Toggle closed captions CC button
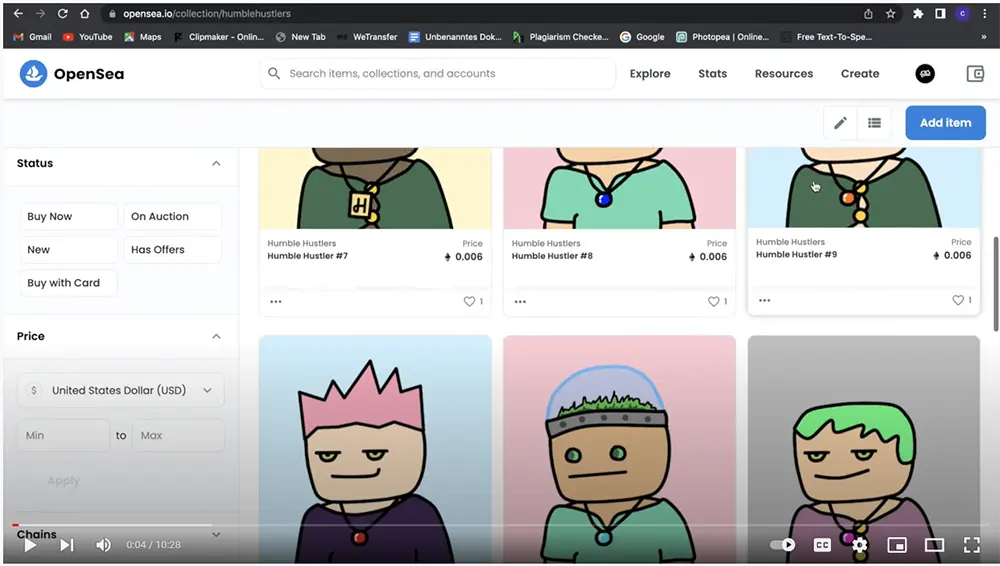This screenshot has height=566, width=1000. 822,545
